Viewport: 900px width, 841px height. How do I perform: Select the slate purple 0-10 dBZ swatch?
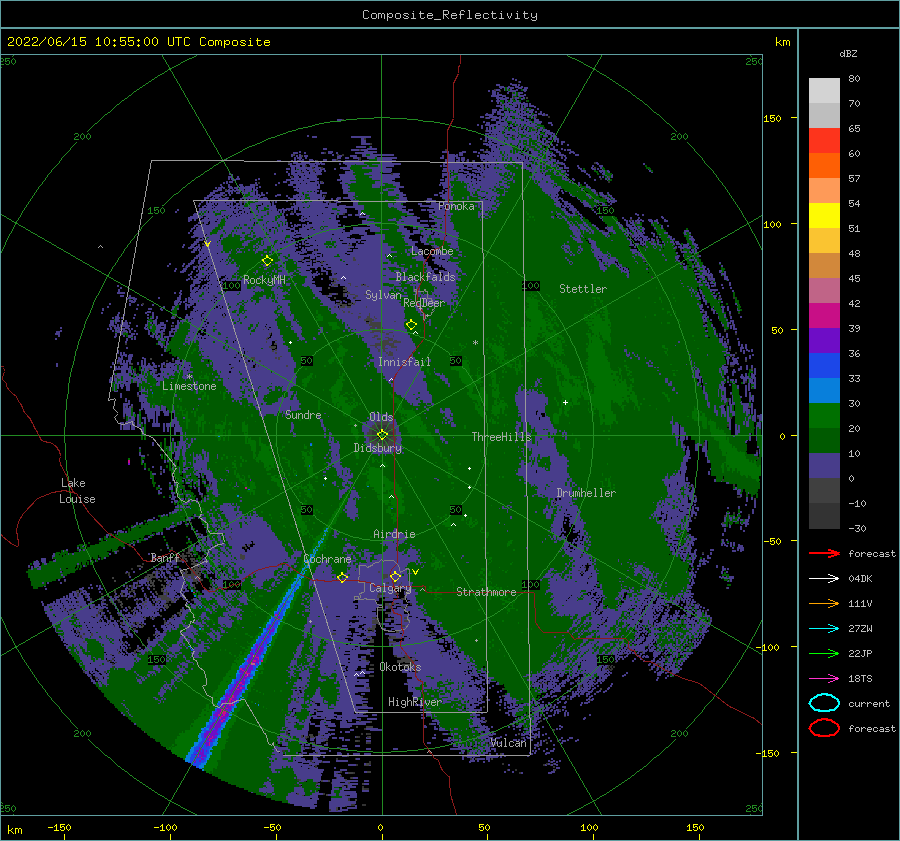click(824, 466)
